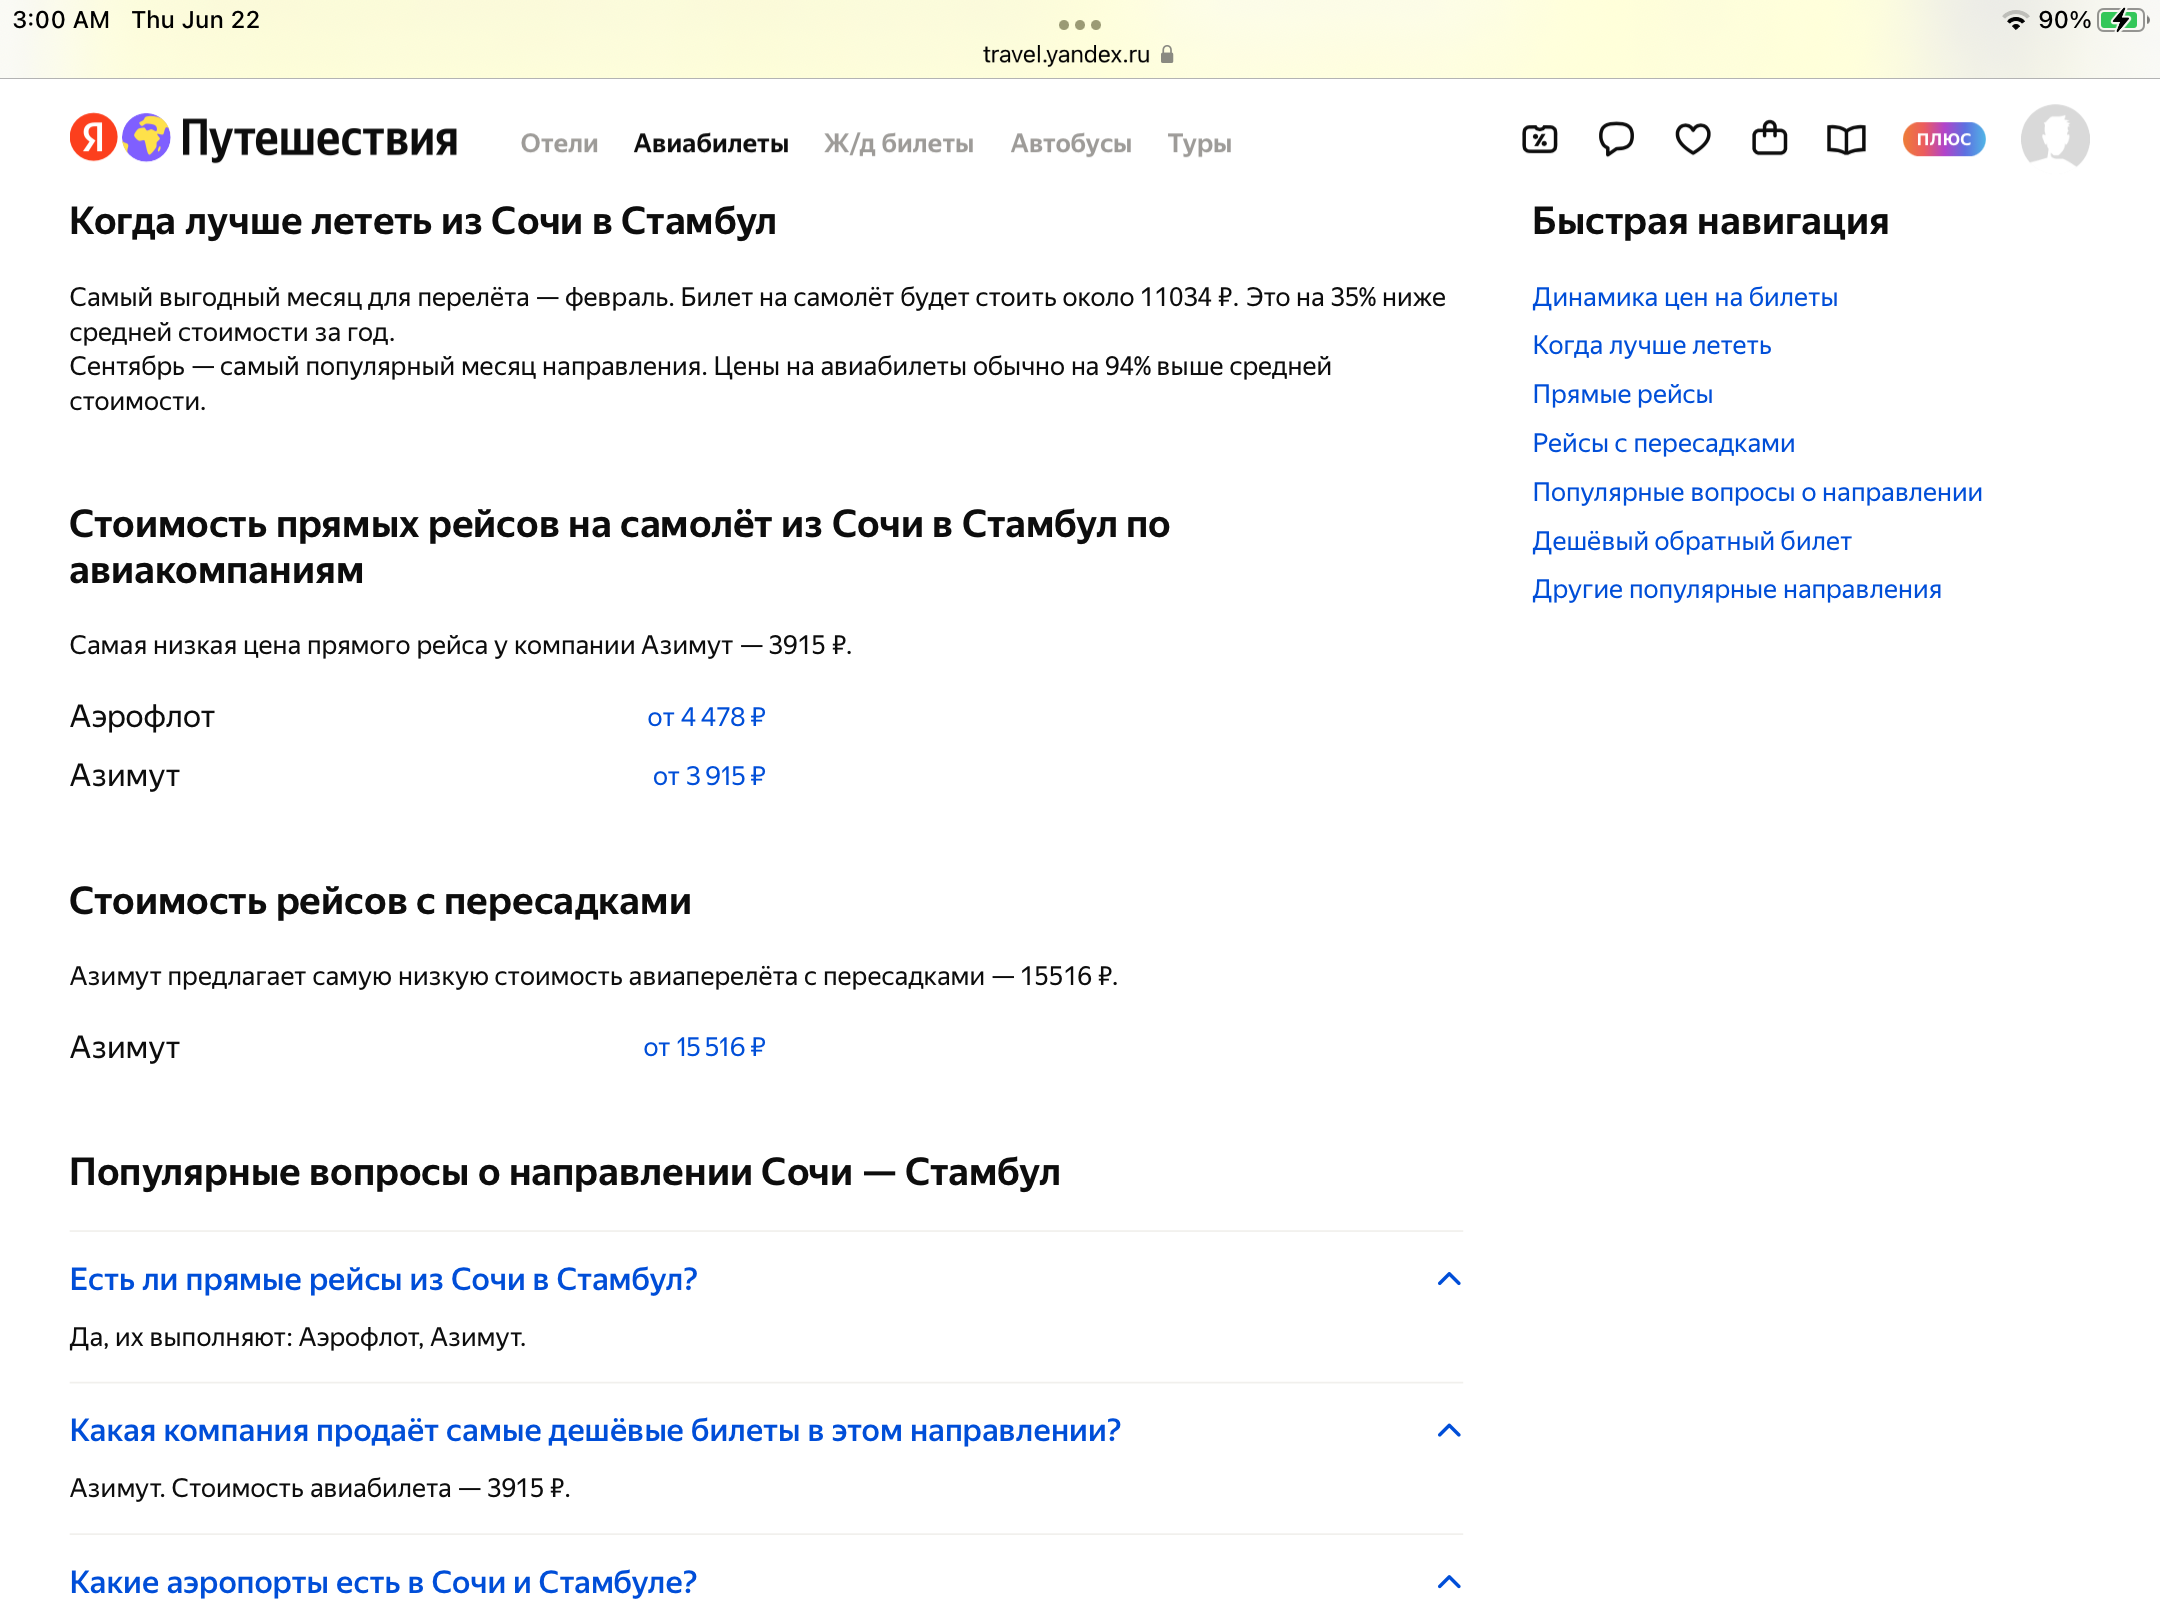The height and width of the screenshot is (1620, 2160).
Task: Open my orders bag icon
Action: point(1769,139)
